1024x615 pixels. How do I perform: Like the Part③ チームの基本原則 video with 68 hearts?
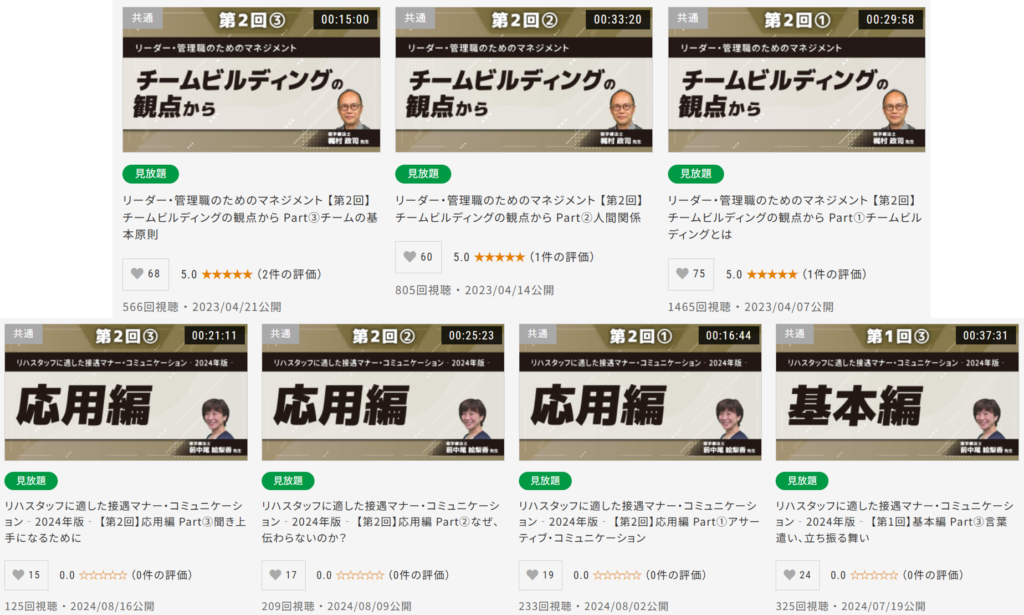tap(146, 274)
